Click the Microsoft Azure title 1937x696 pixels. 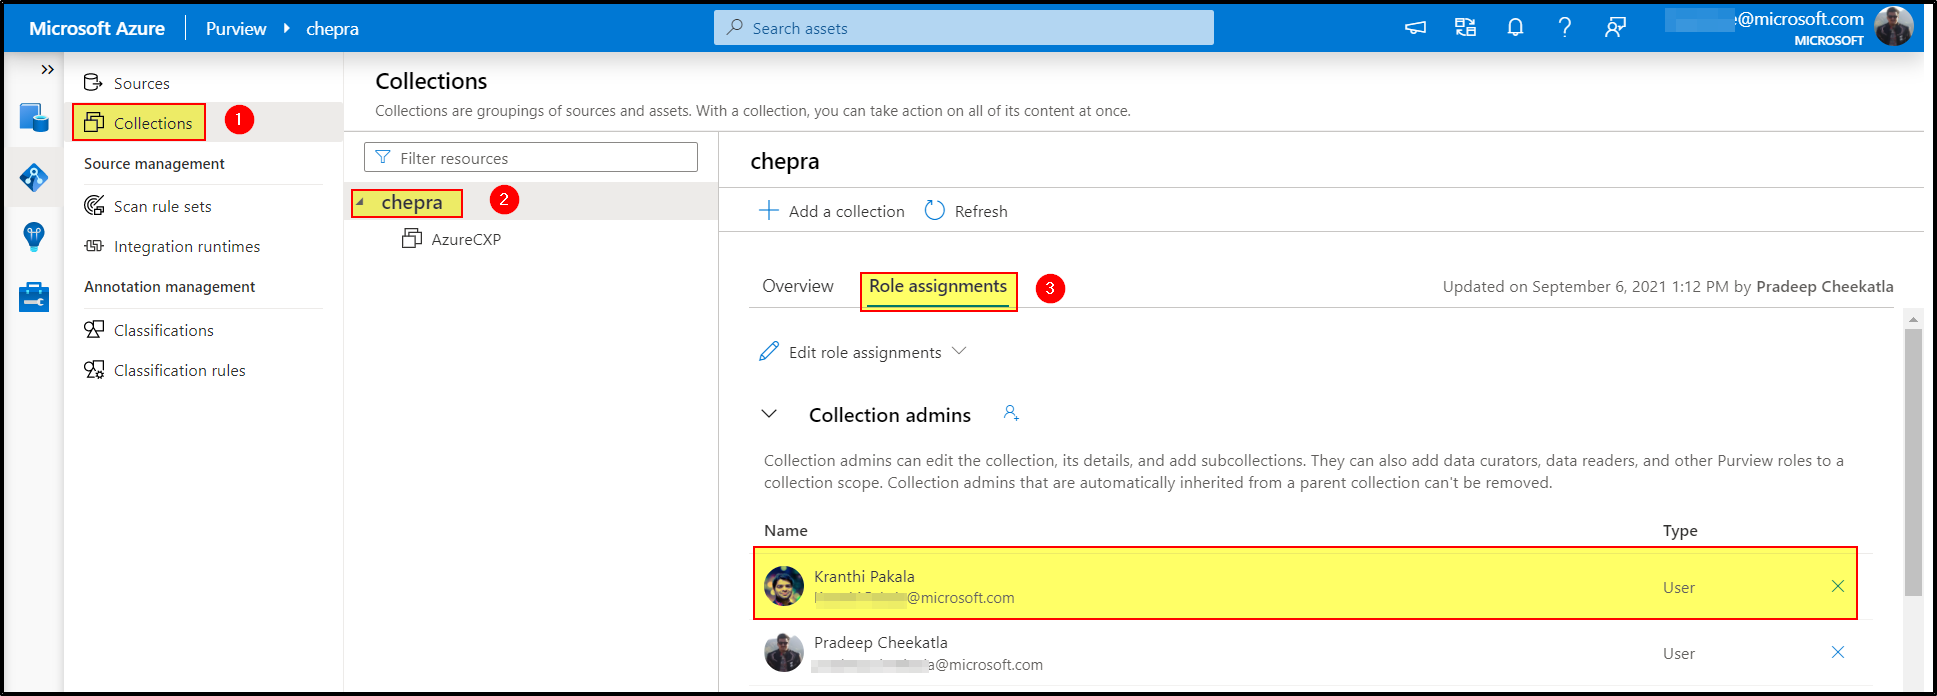(97, 29)
